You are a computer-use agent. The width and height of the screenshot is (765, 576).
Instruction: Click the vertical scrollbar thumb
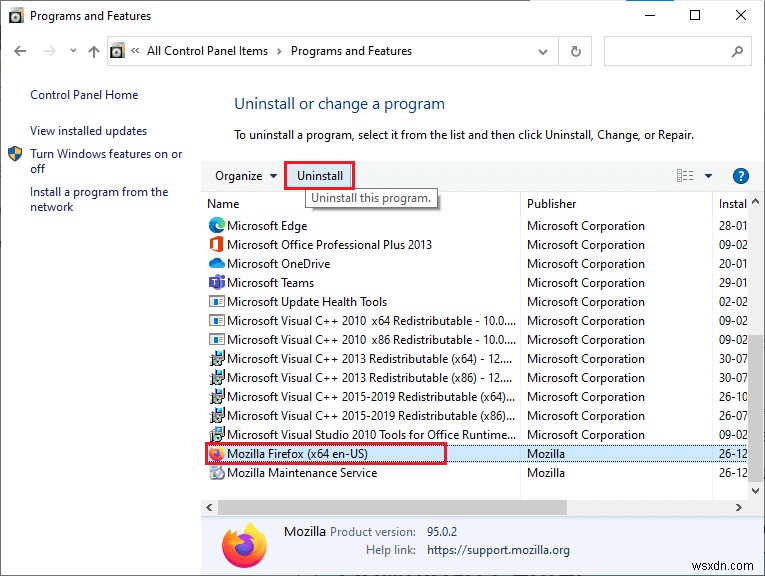pyautogui.click(x=755, y=408)
